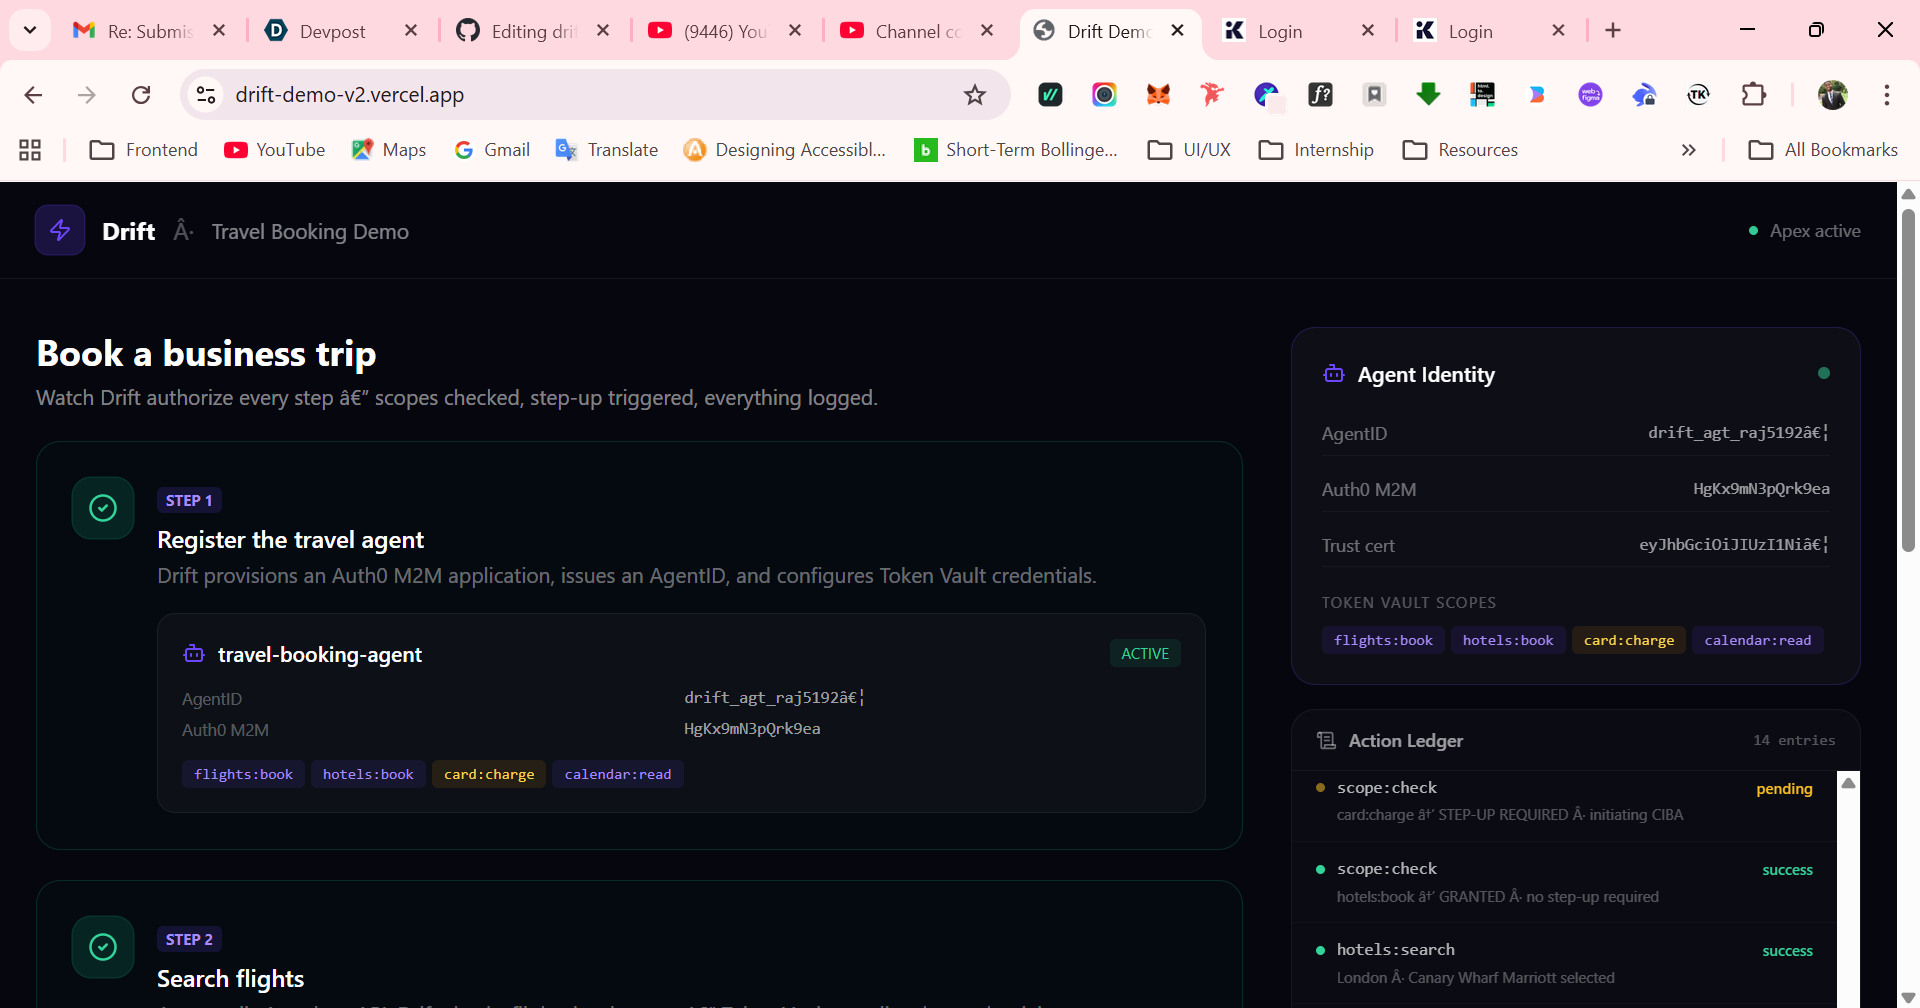Click the green download arrow extension
1920x1008 pixels.
[1428, 95]
